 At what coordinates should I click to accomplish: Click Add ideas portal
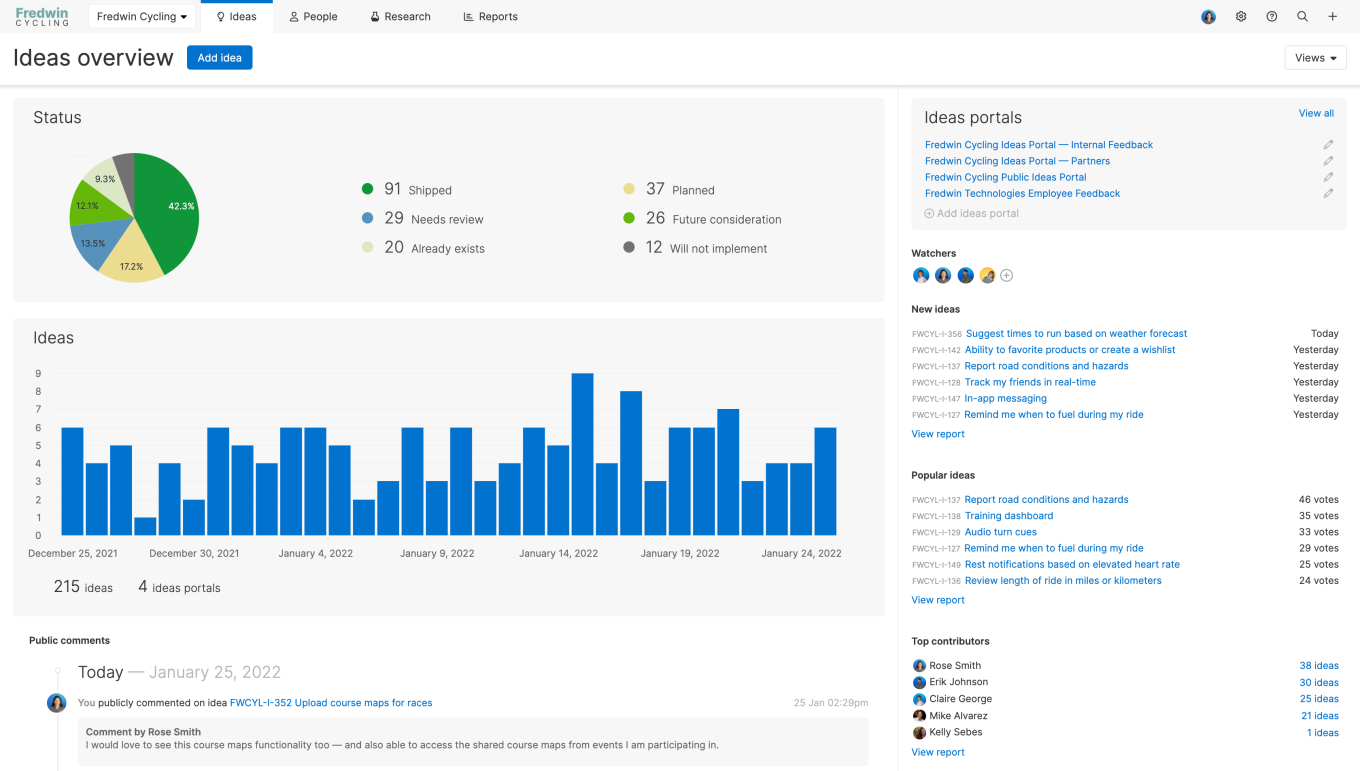pos(971,213)
